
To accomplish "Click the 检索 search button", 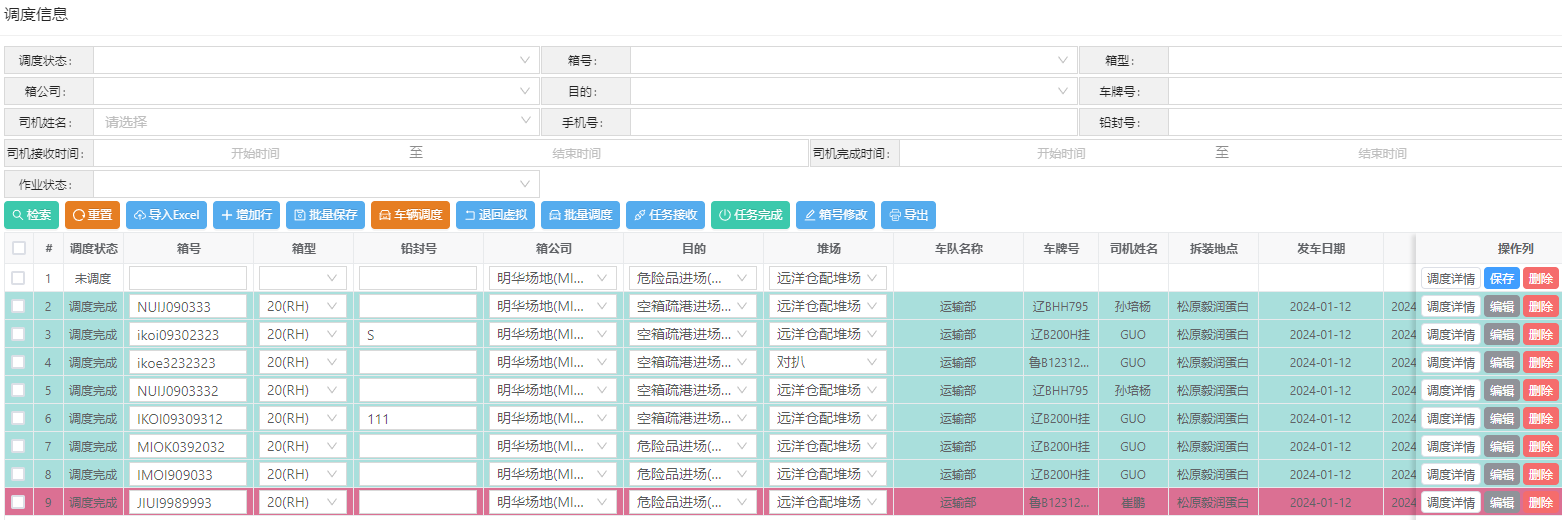I will coord(31,215).
